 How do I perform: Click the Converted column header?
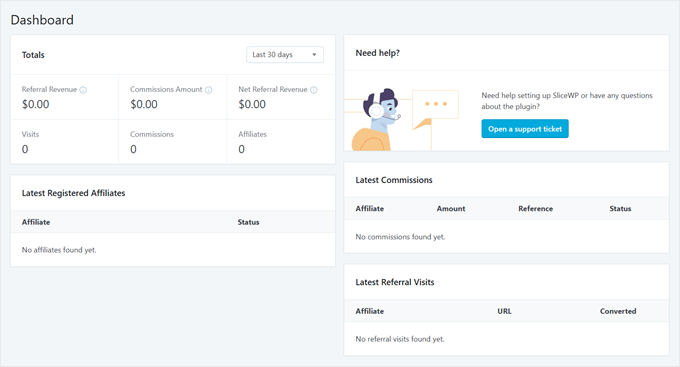(x=618, y=311)
